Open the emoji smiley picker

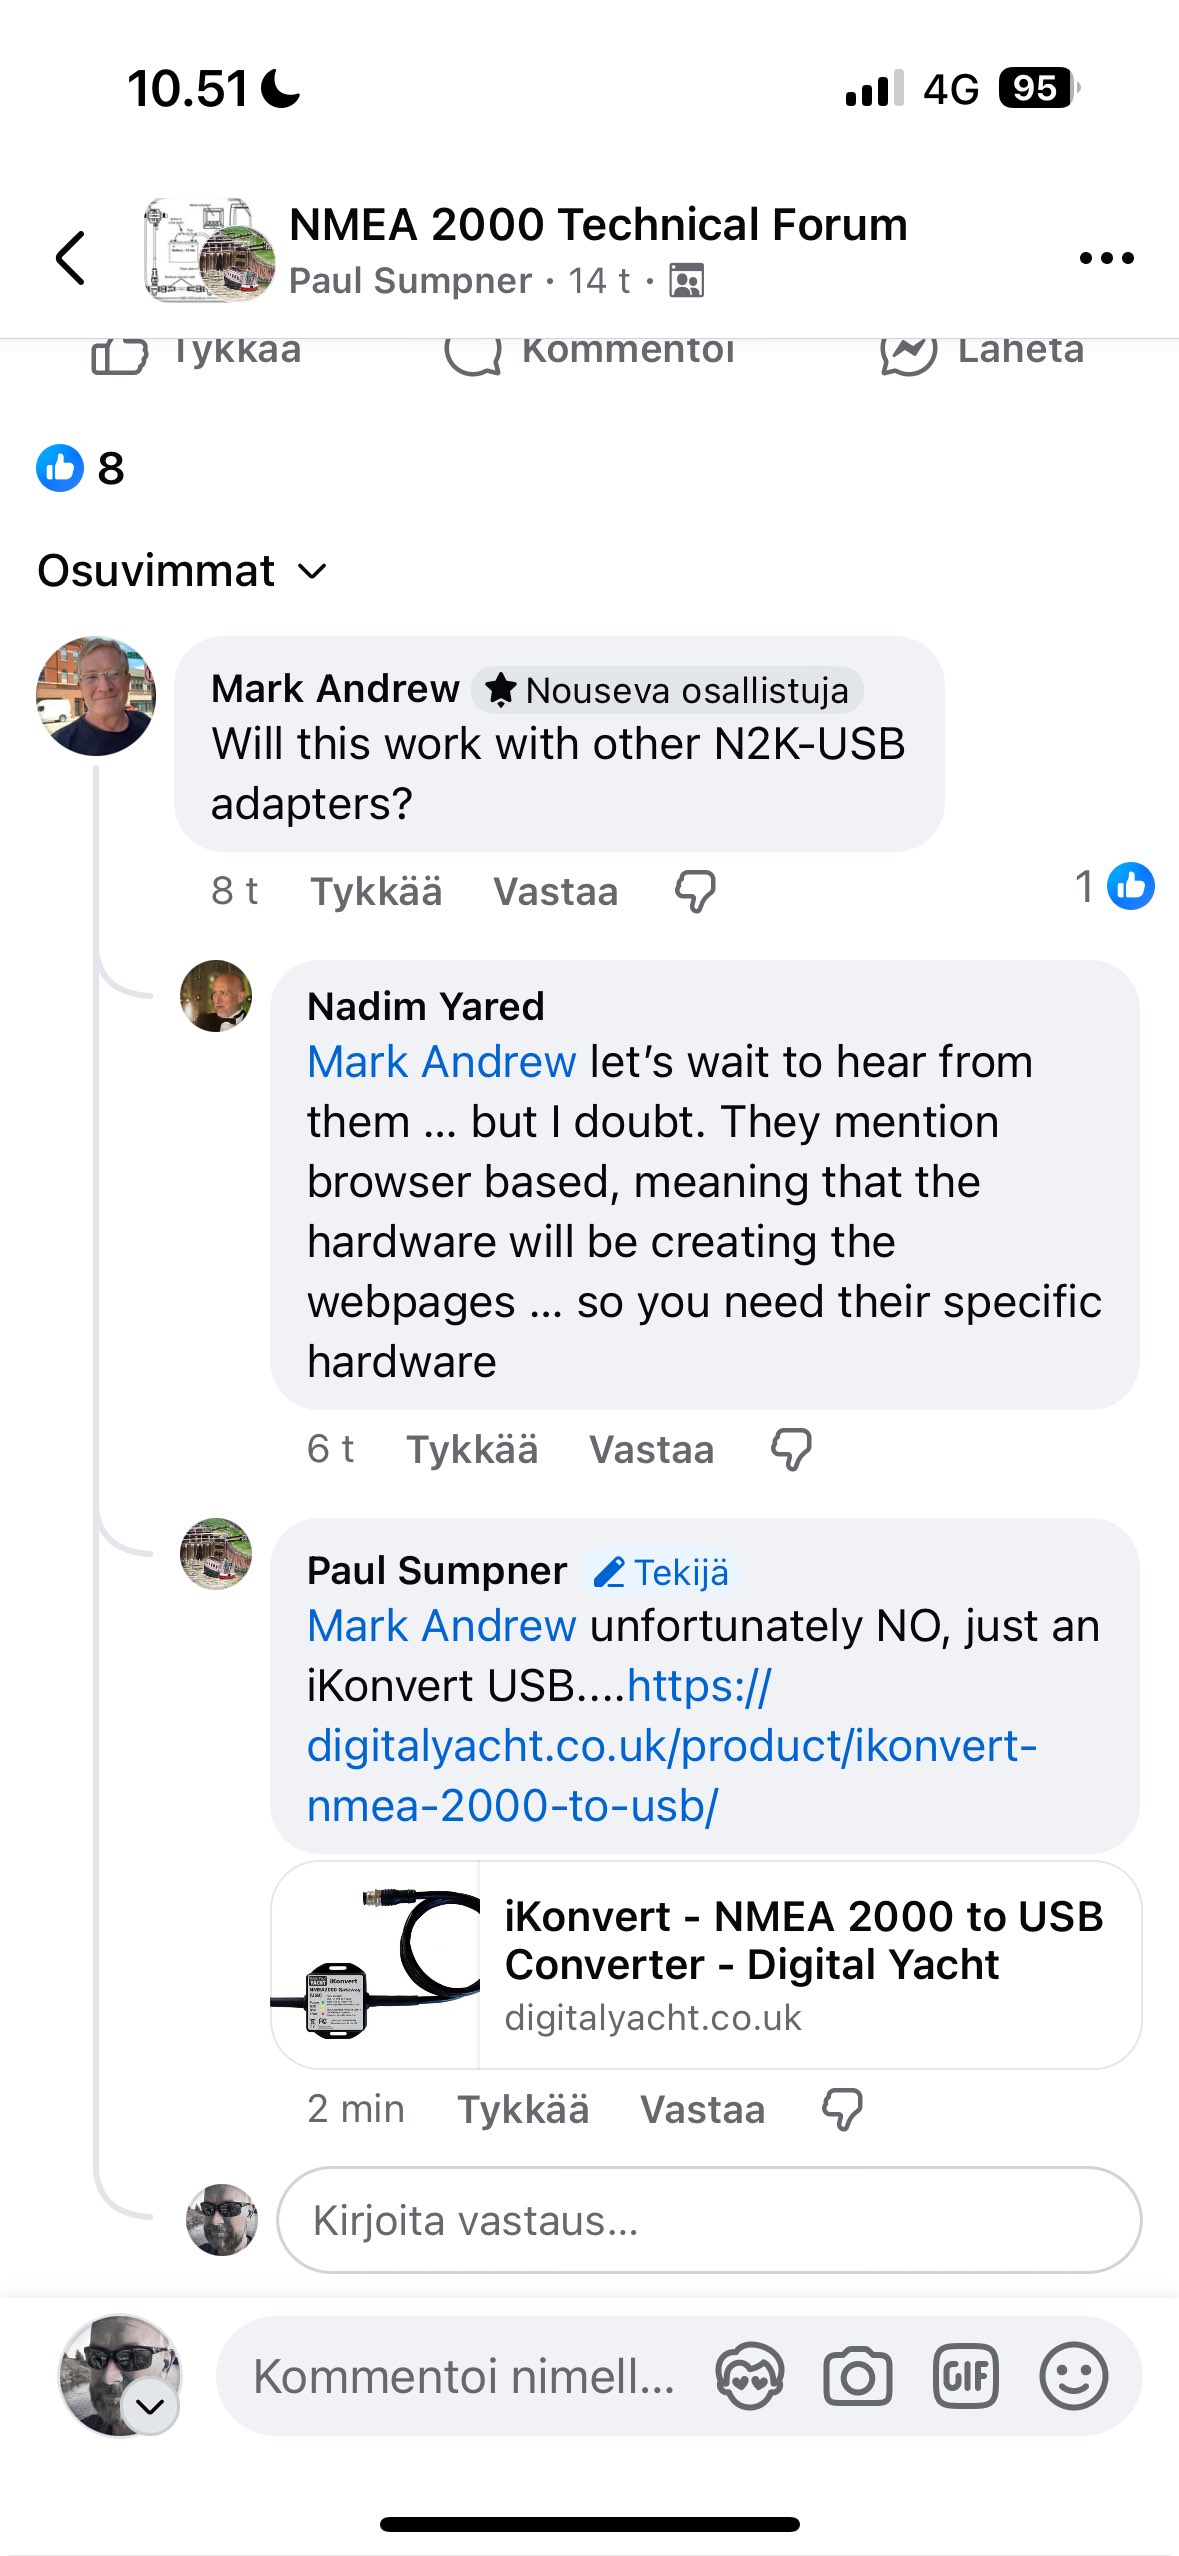(x=1073, y=2377)
